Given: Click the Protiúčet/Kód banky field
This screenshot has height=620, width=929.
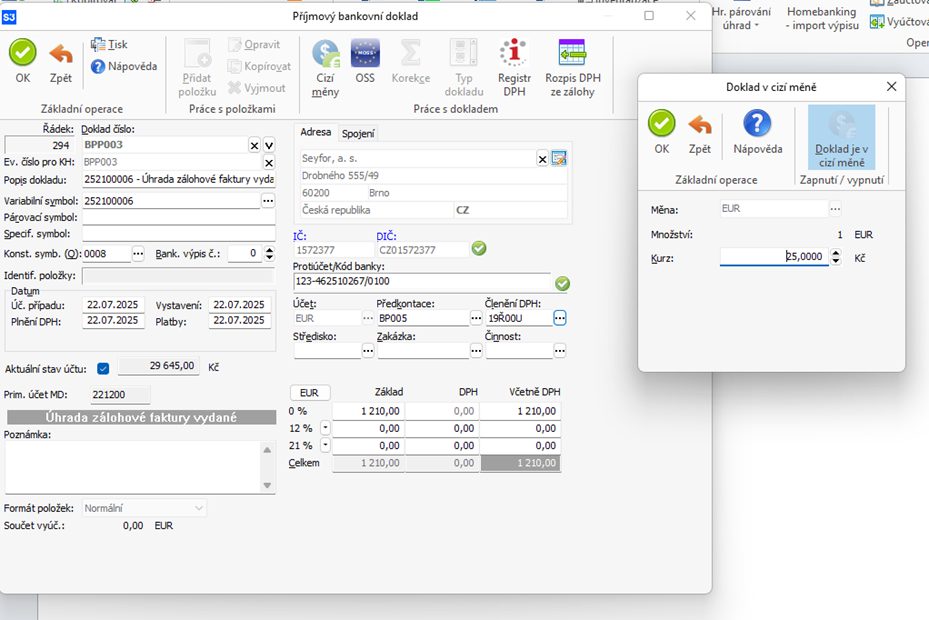Looking at the screenshot, I should pyautogui.click(x=422, y=282).
